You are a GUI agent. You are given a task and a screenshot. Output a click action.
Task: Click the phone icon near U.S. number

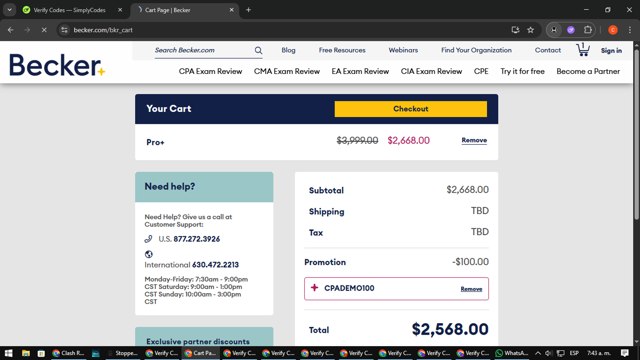(149, 239)
